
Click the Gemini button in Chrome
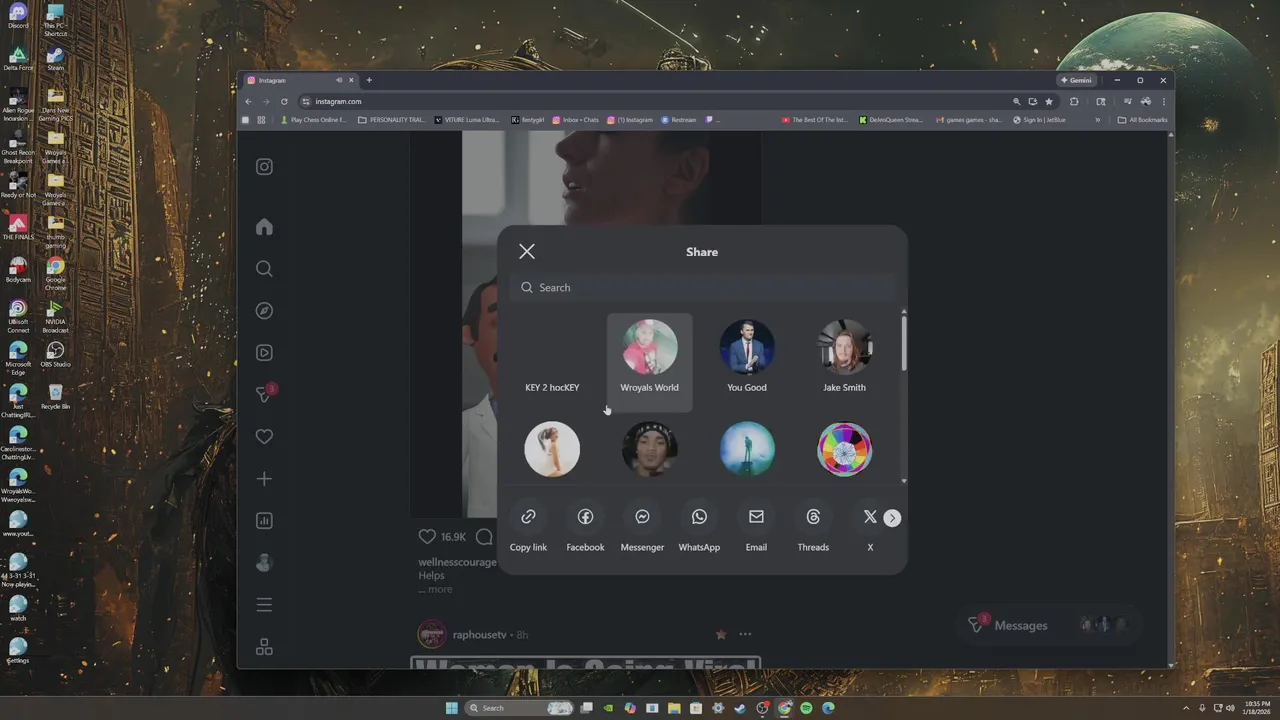[x=1076, y=80]
